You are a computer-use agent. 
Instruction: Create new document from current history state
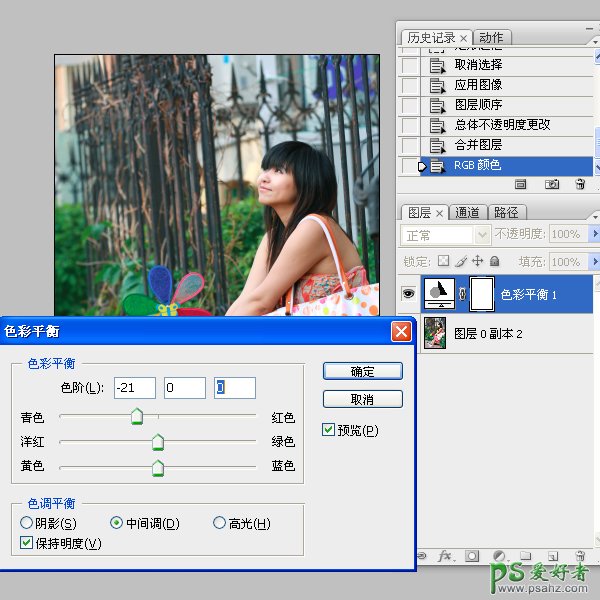coord(521,185)
